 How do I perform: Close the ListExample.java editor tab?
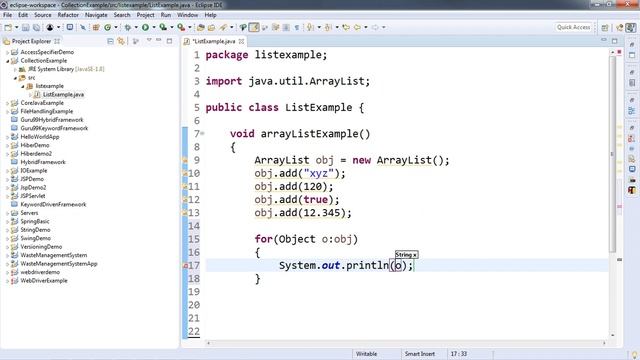pos(241,41)
